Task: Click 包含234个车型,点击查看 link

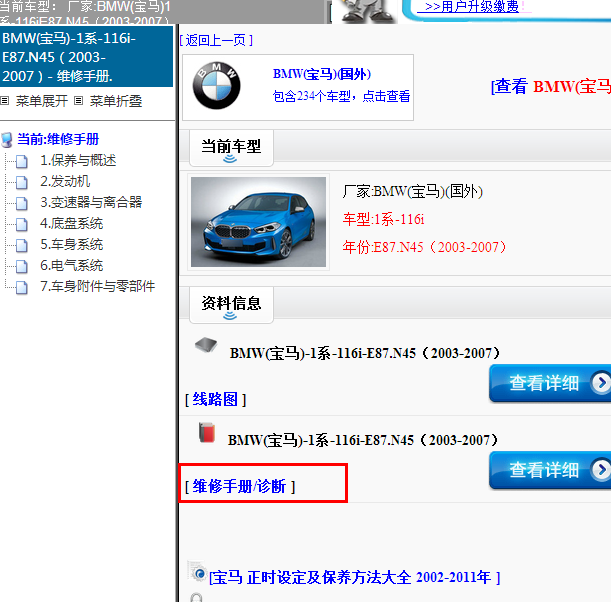Action: (341, 96)
